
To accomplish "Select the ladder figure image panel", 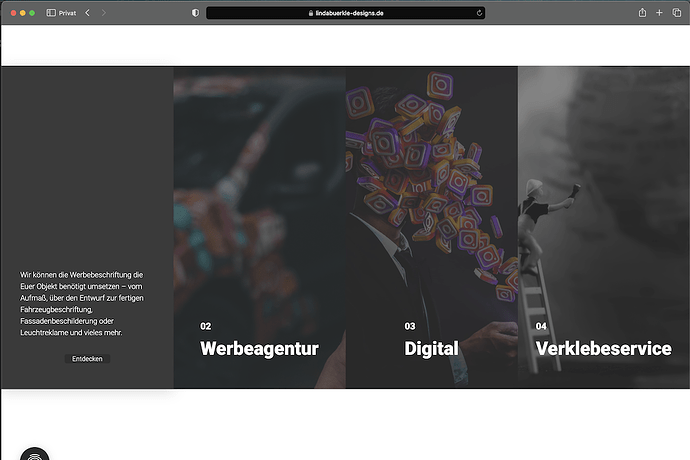I will (x=604, y=227).
